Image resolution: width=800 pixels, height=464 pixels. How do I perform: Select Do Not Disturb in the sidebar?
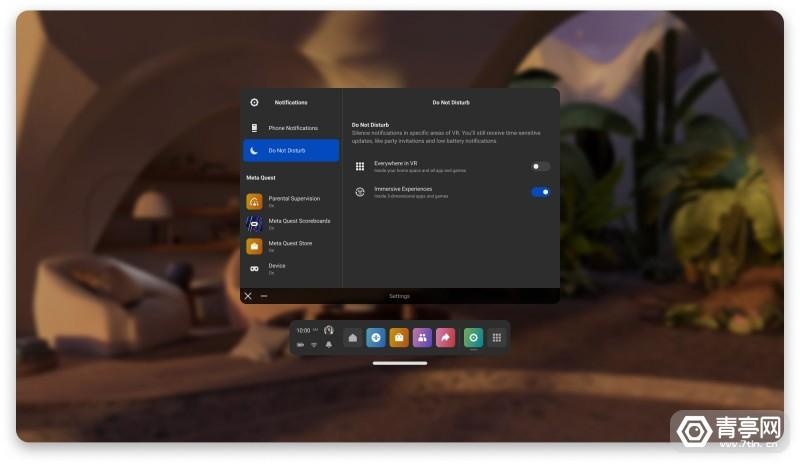(291, 151)
